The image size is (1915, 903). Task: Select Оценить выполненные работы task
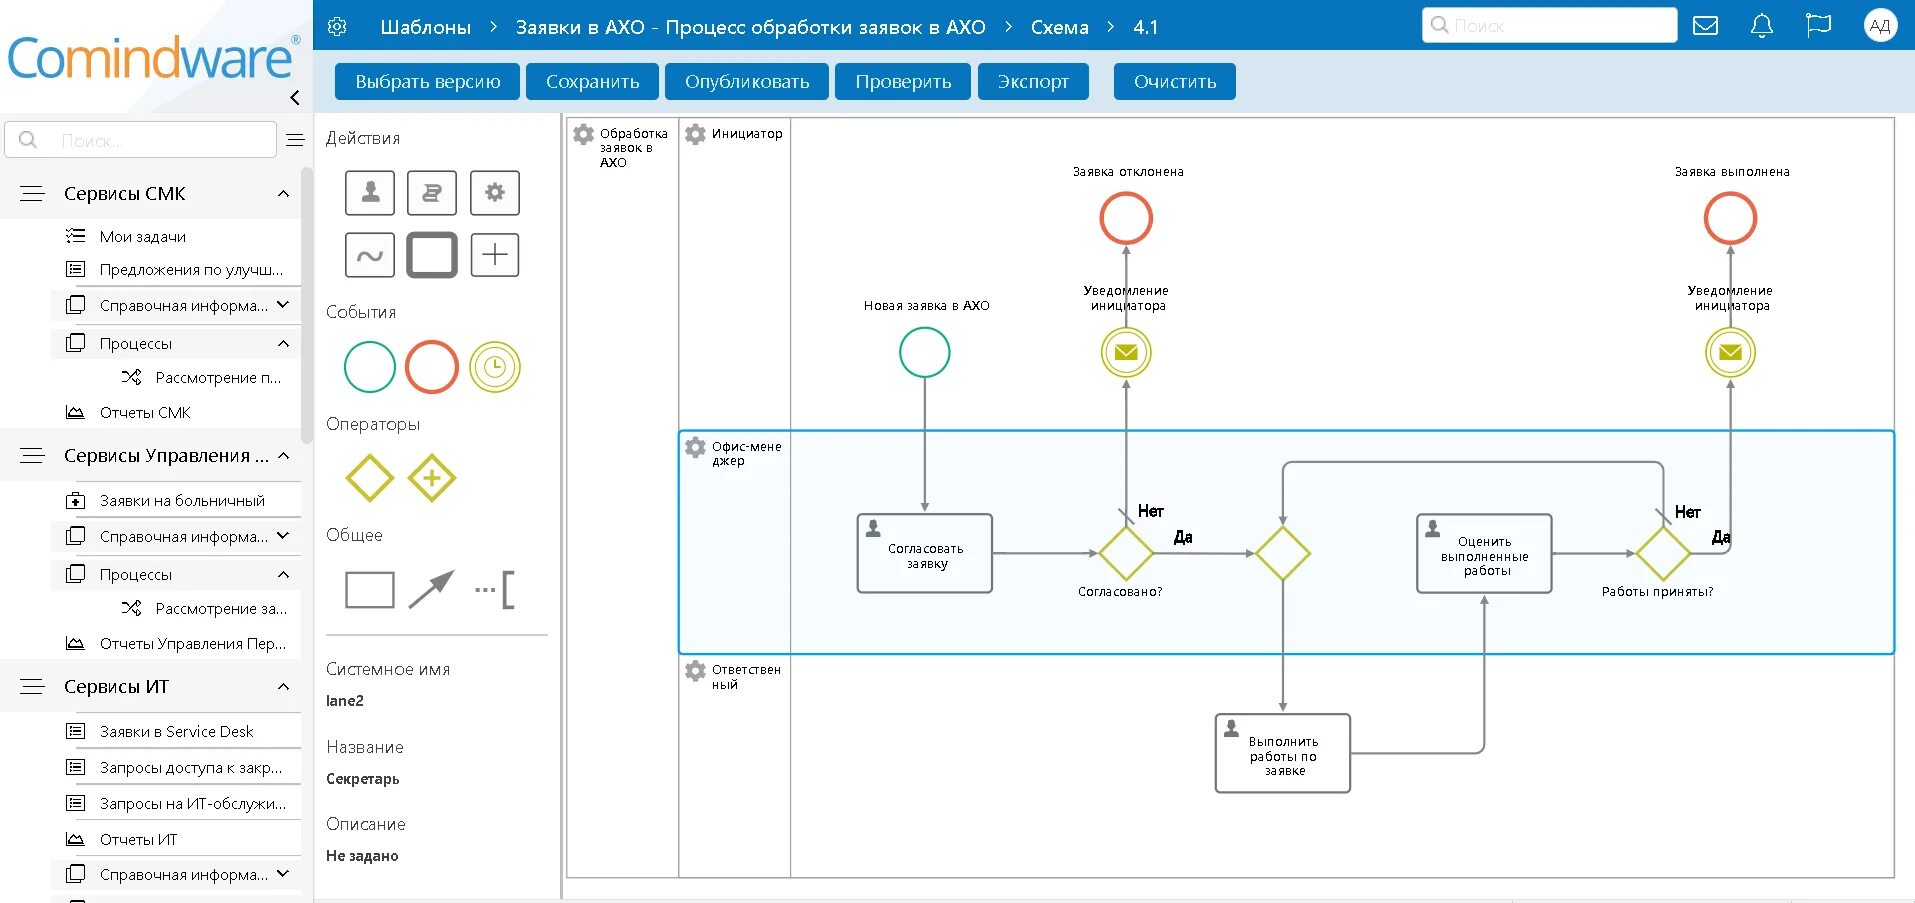point(1484,554)
